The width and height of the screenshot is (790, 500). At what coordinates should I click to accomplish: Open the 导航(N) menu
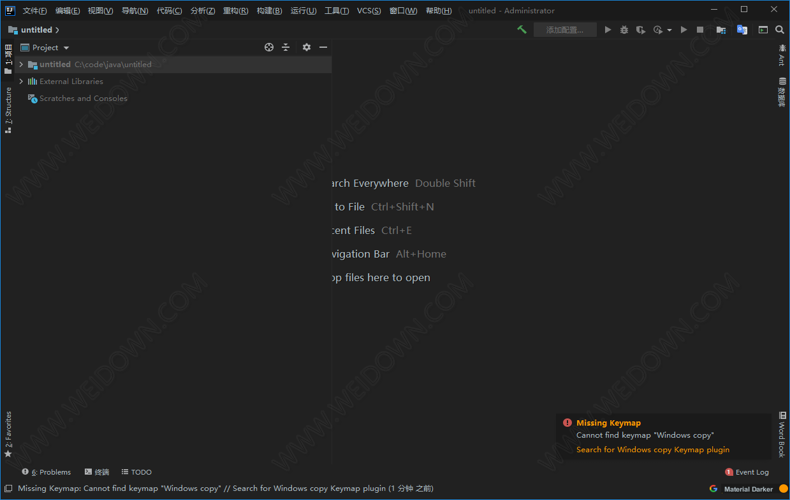coord(135,11)
